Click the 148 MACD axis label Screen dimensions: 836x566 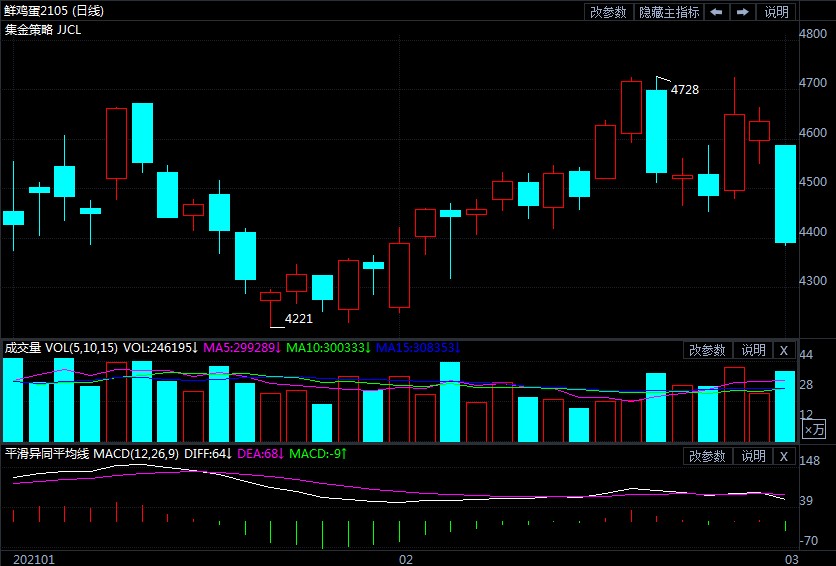(x=810, y=460)
